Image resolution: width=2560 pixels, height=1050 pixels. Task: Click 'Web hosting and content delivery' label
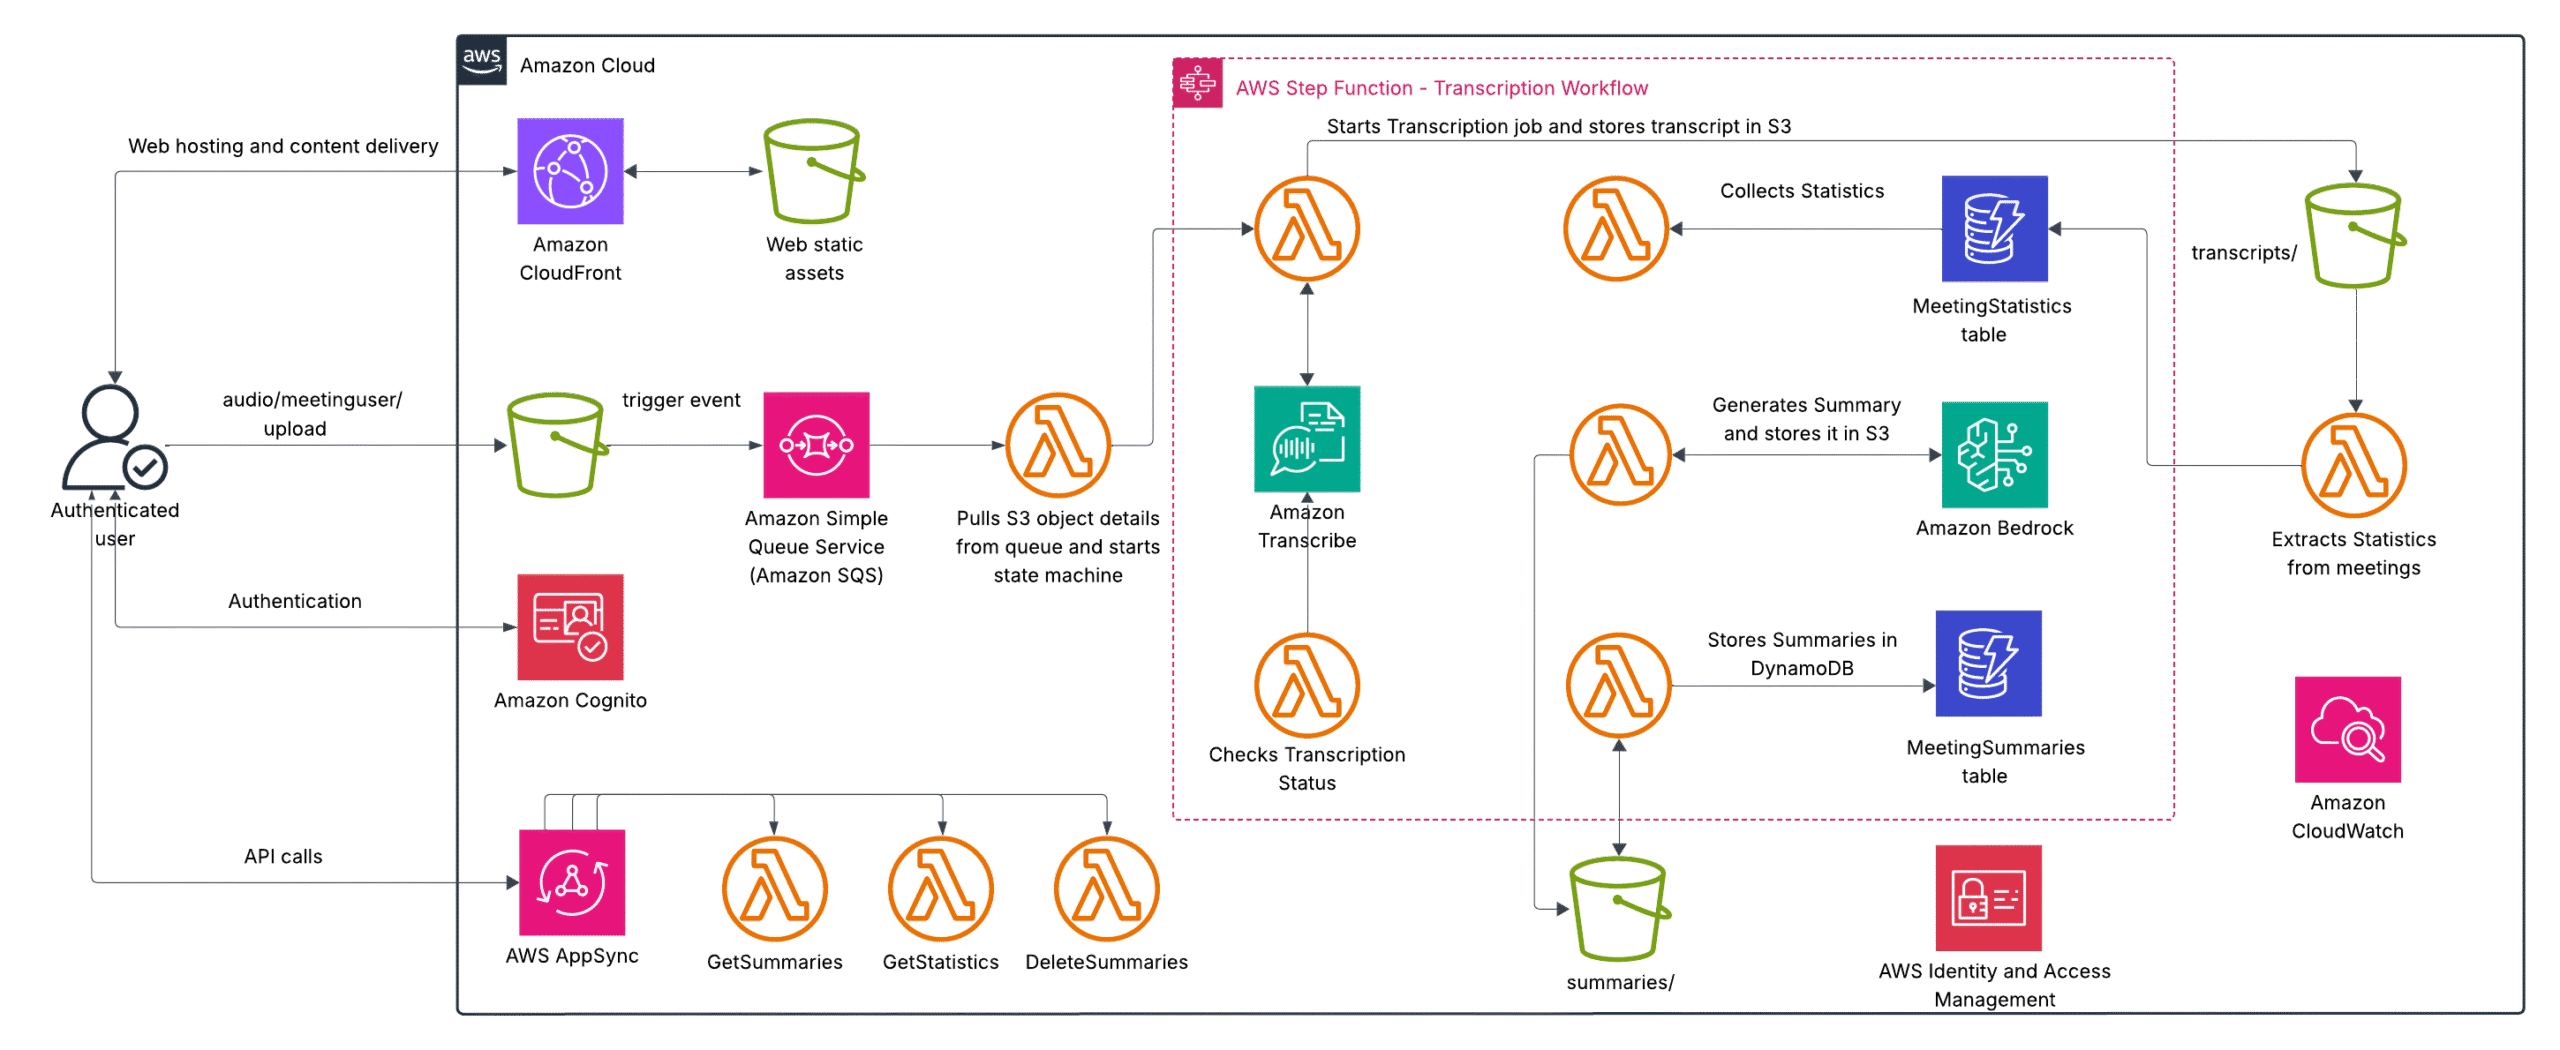tap(283, 146)
